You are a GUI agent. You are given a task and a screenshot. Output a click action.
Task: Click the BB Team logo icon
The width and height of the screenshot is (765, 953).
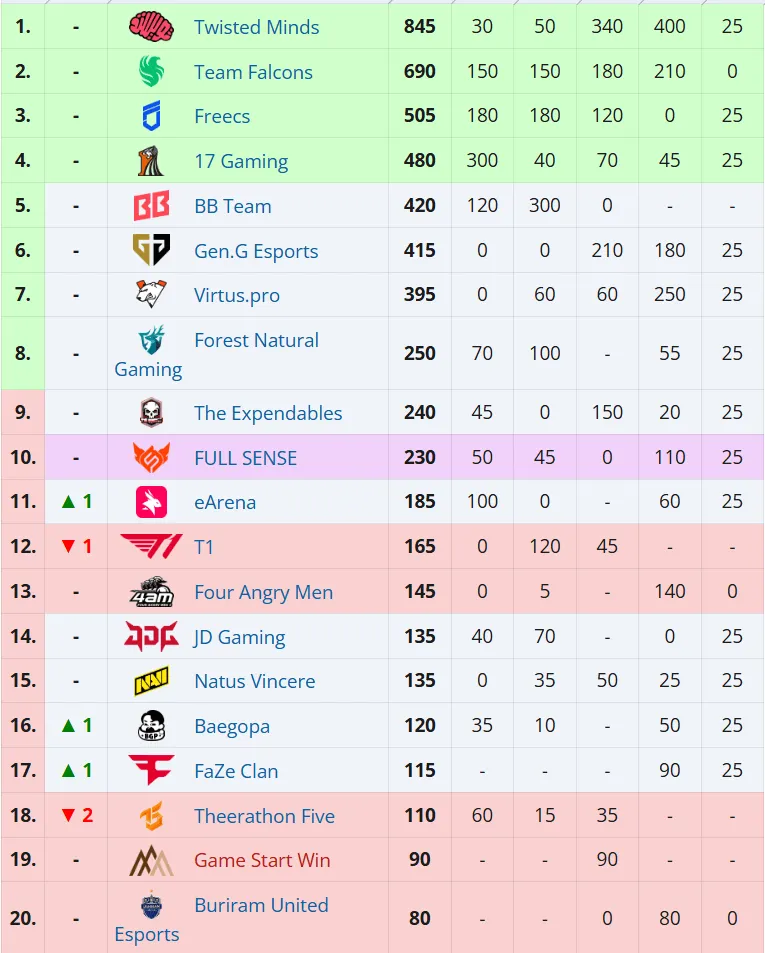(151, 206)
